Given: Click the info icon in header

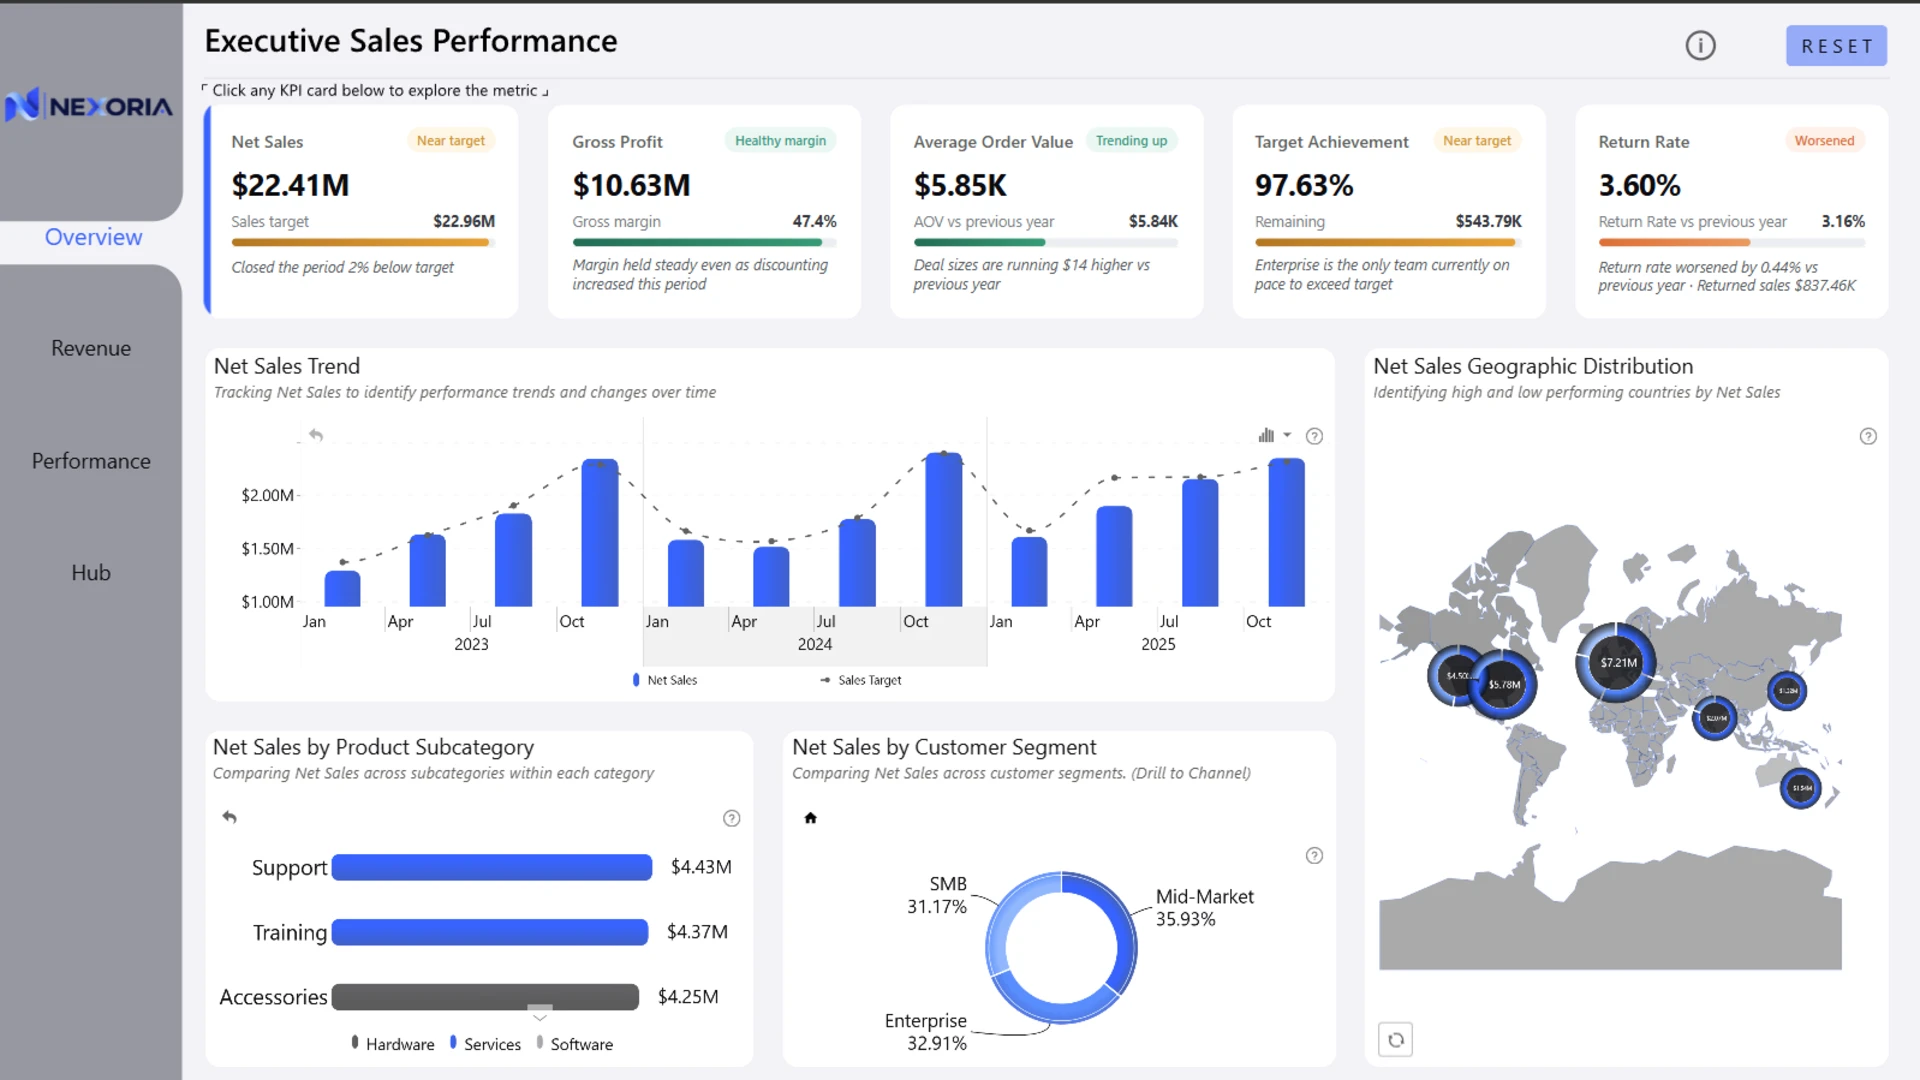Looking at the screenshot, I should pos(1700,45).
